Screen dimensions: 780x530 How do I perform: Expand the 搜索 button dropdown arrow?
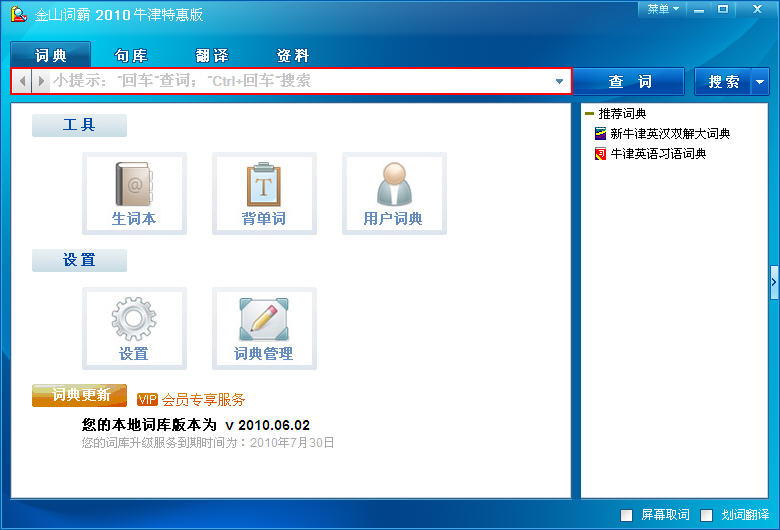point(760,82)
